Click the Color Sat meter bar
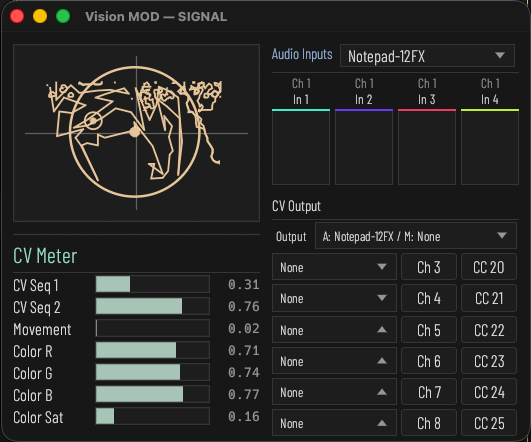The height and width of the screenshot is (442, 531). pos(153,416)
